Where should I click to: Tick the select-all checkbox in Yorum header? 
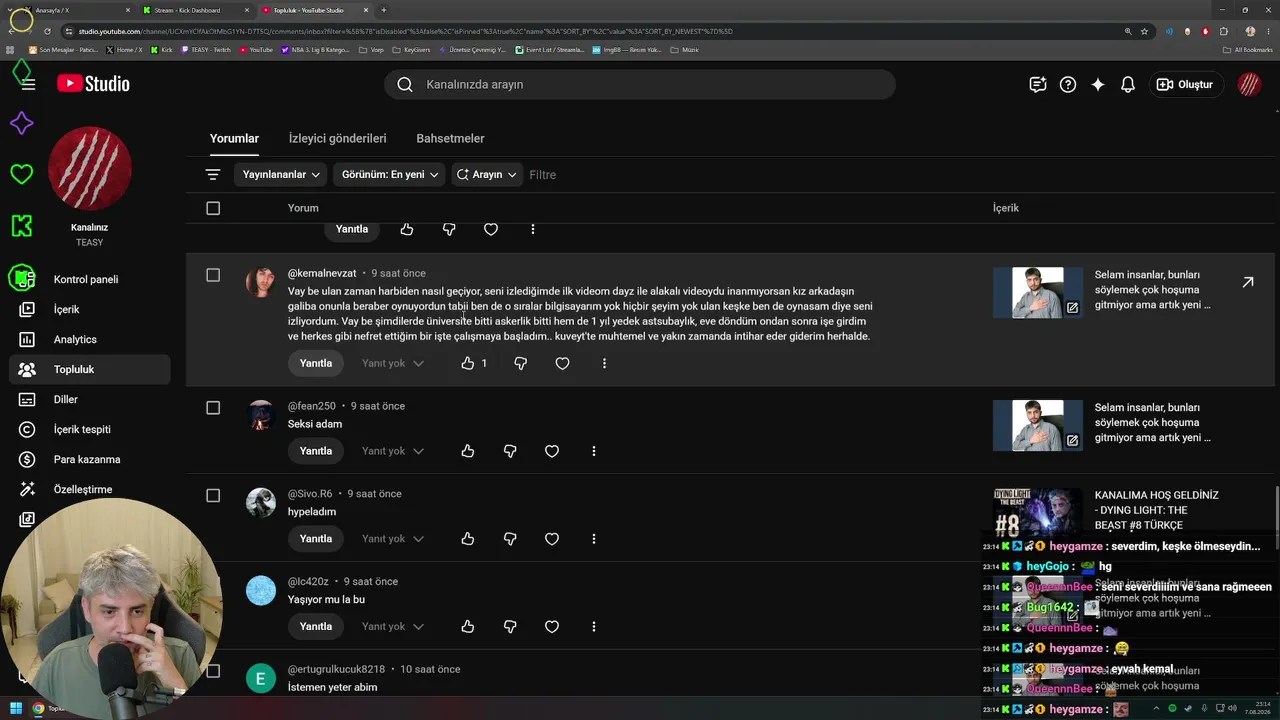coord(213,208)
